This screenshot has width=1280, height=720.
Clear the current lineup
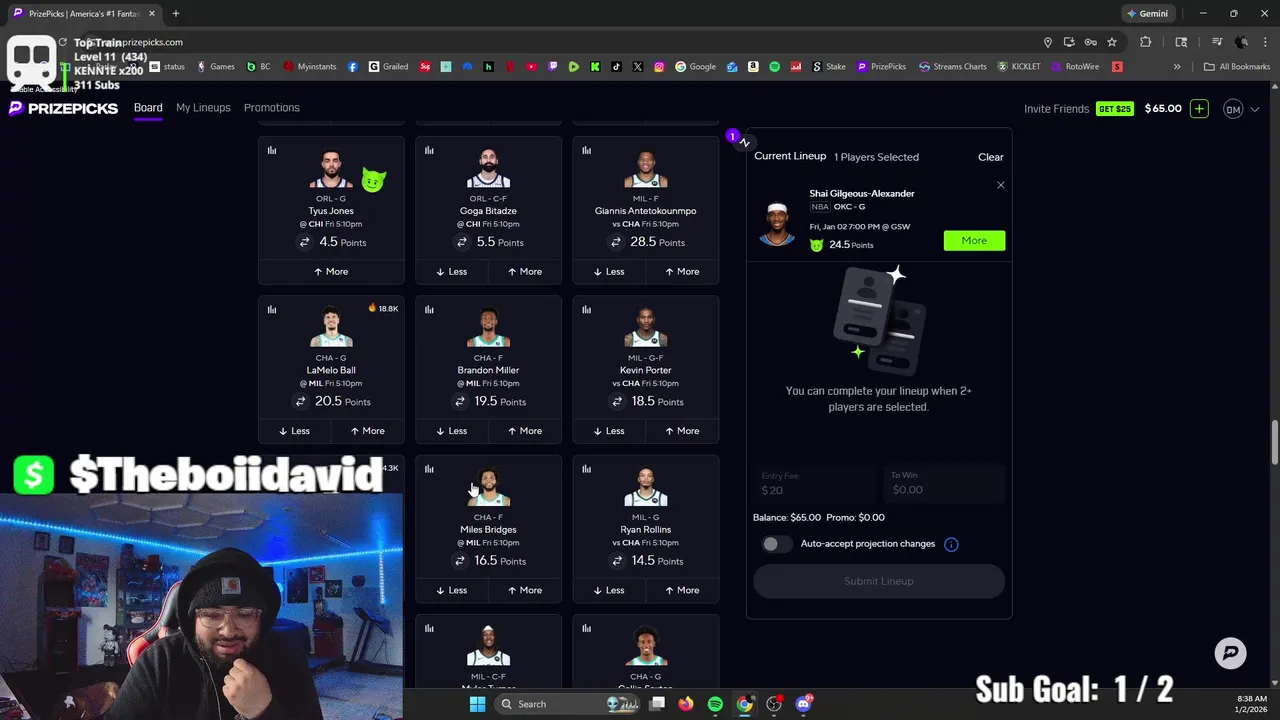click(990, 157)
